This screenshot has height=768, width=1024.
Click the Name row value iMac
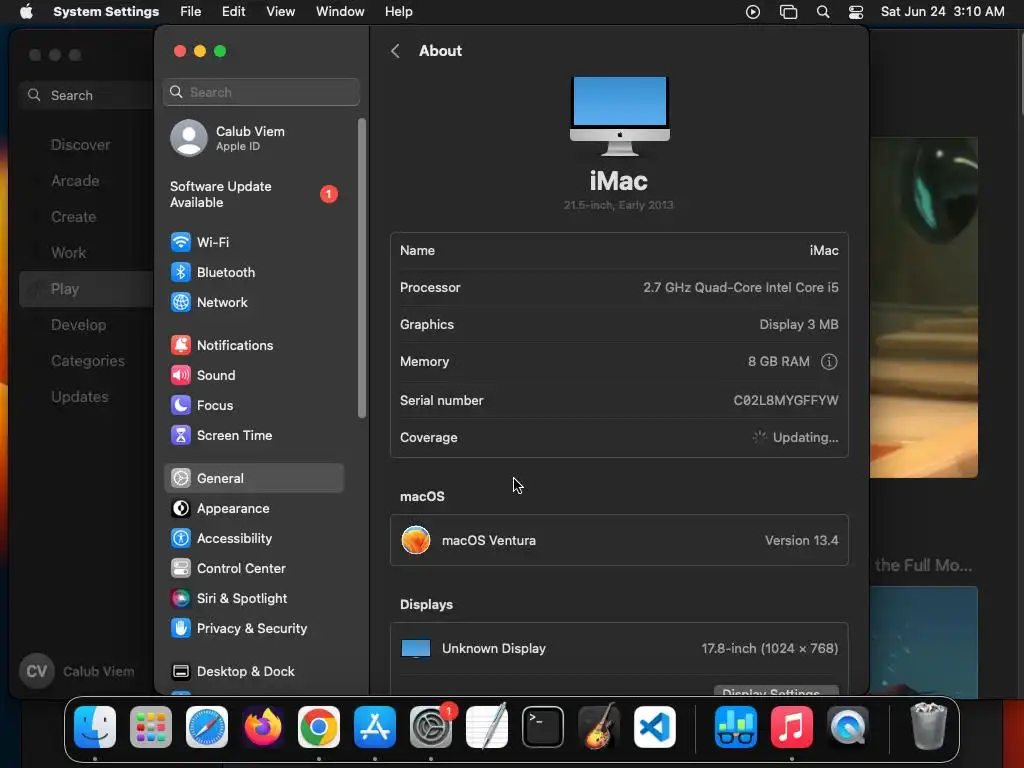click(824, 251)
